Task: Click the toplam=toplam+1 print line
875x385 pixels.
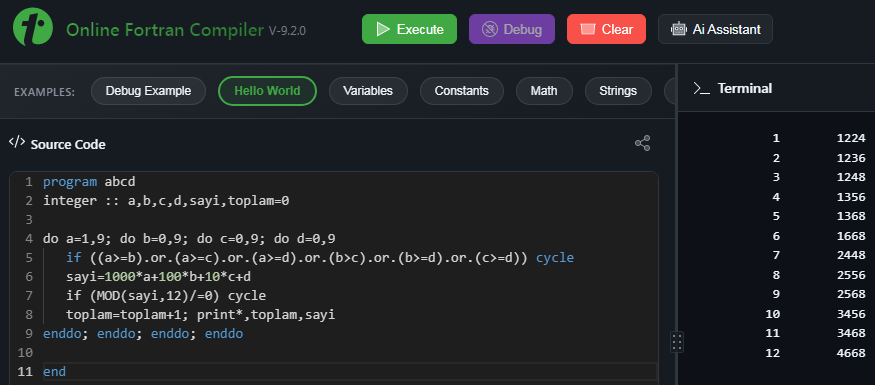Action: (x=200, y=315)
